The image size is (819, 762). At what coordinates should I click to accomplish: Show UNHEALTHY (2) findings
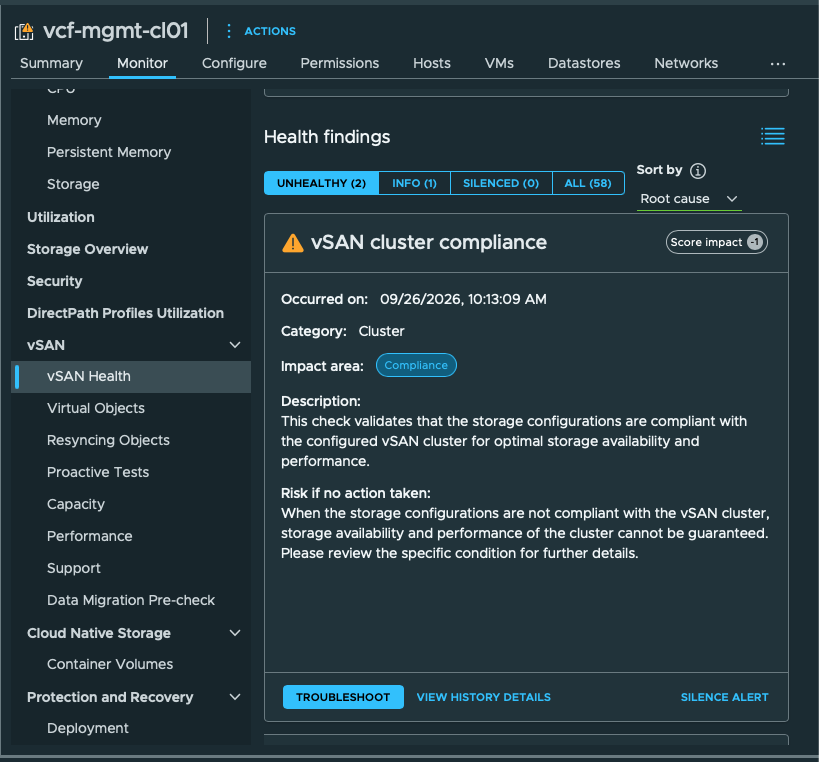tap(321, 183)
